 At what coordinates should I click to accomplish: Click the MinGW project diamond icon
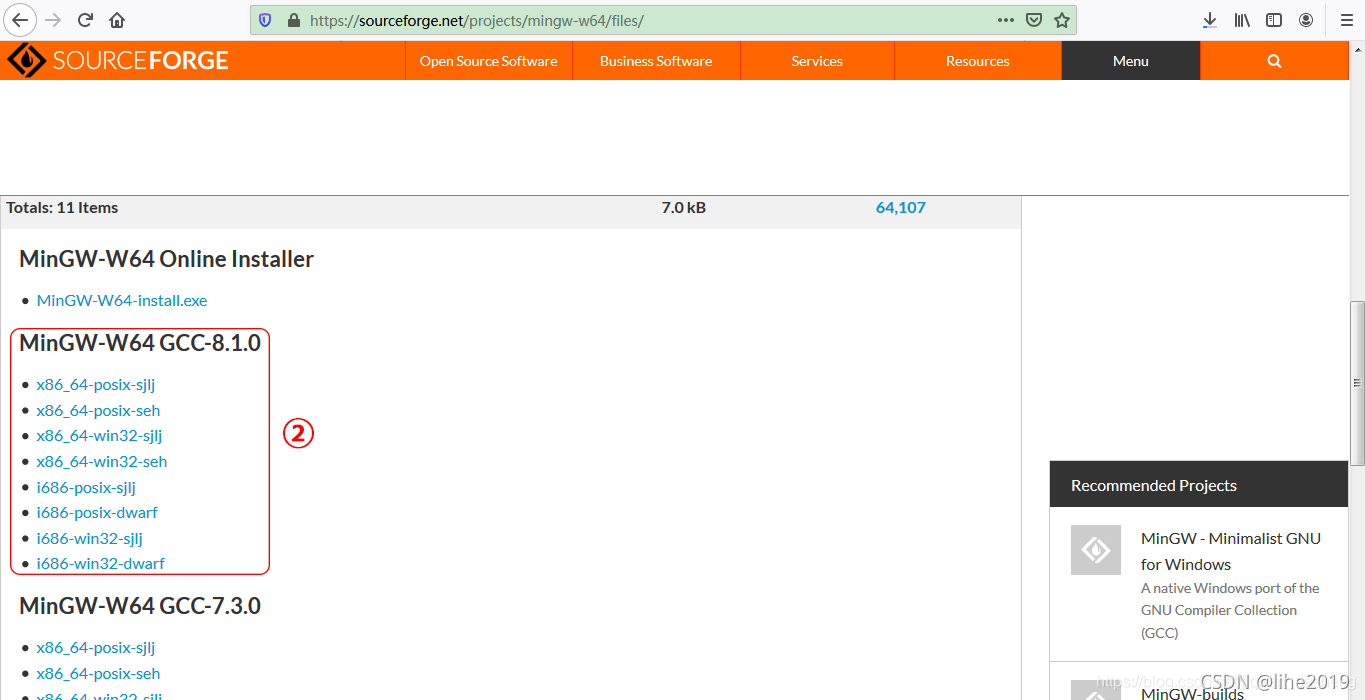(x=1096, y=550)
